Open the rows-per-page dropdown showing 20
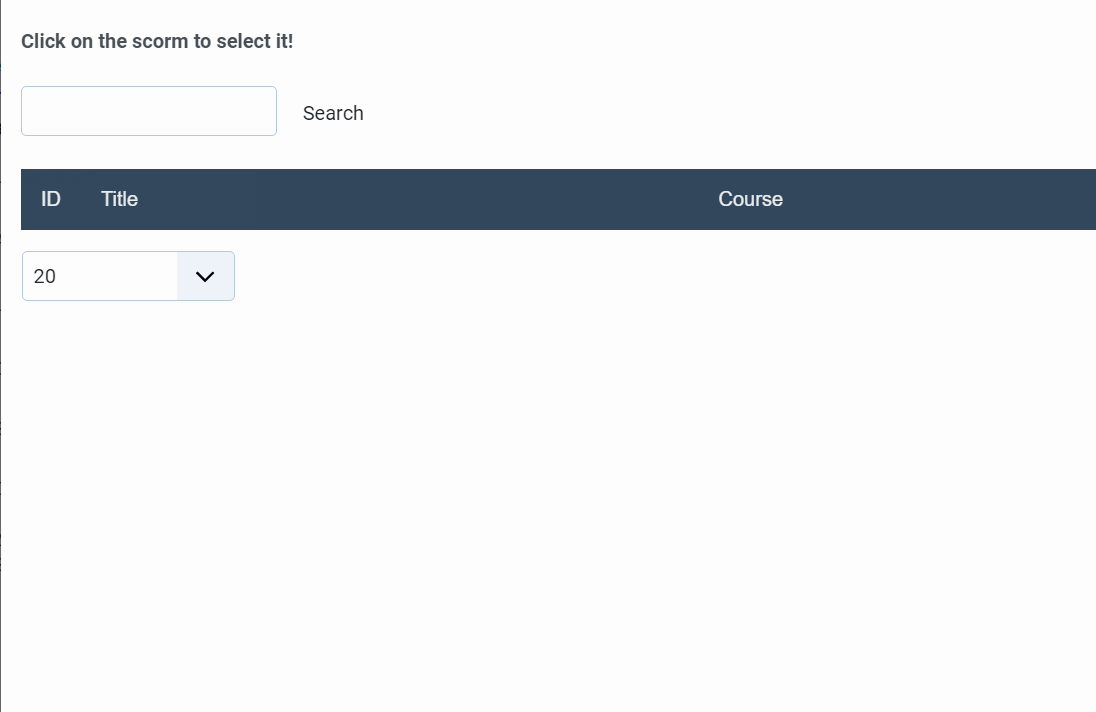 pos(128,276)
